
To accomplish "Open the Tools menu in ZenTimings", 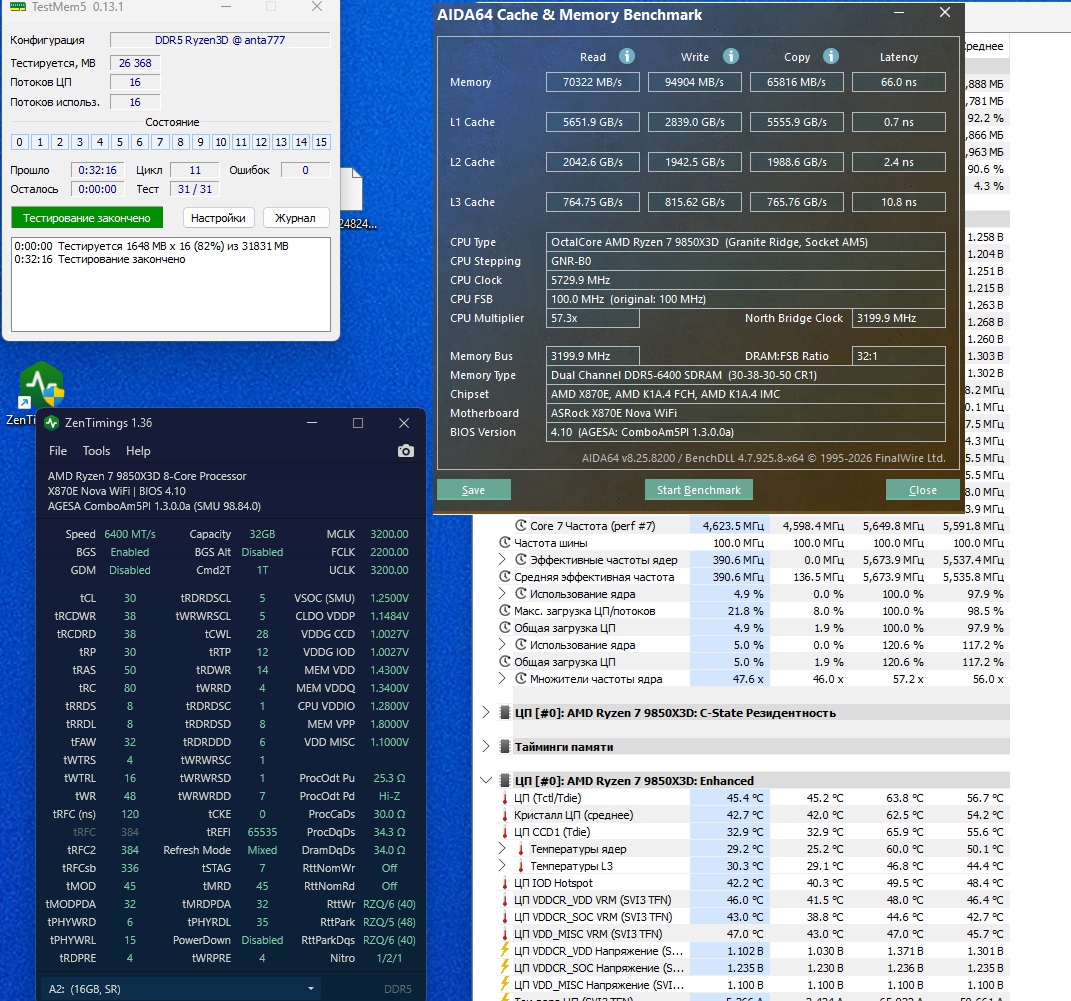I will [96, 451].
